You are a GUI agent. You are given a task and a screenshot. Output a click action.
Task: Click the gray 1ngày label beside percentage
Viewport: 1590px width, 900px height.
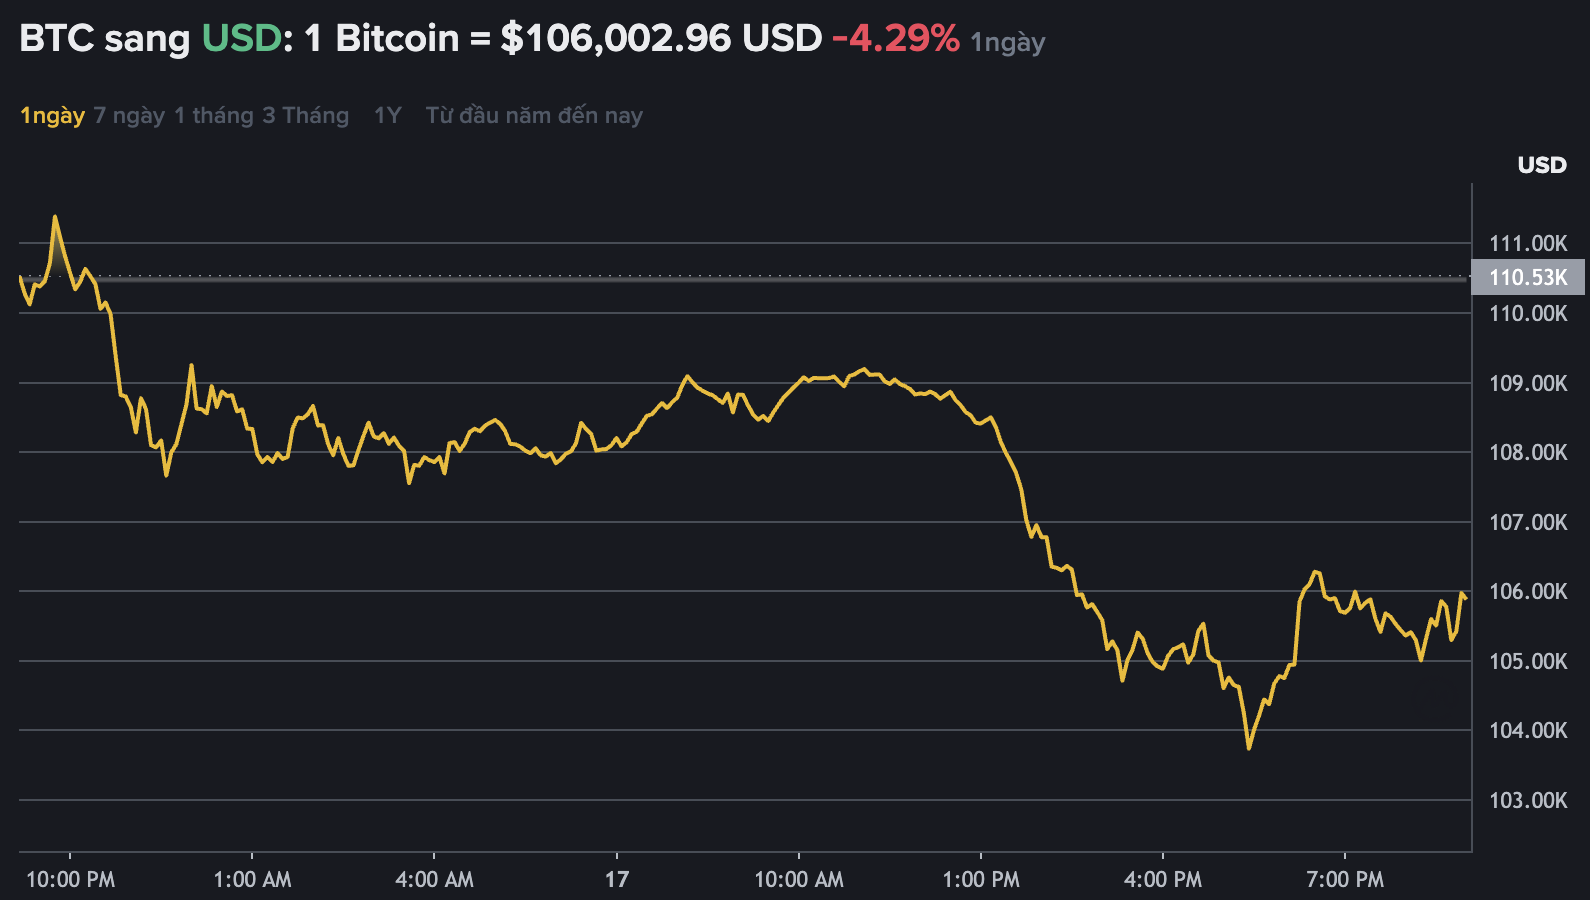tap(1008, 43)
